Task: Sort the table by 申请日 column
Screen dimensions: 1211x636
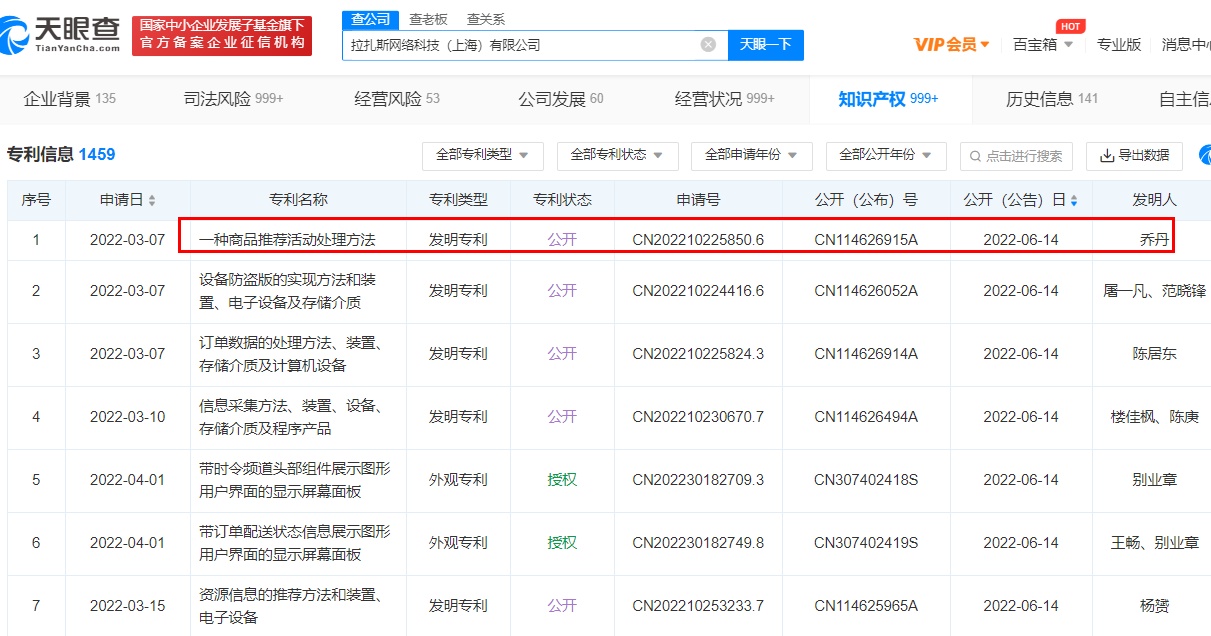Action: click(x=152, y=201)
